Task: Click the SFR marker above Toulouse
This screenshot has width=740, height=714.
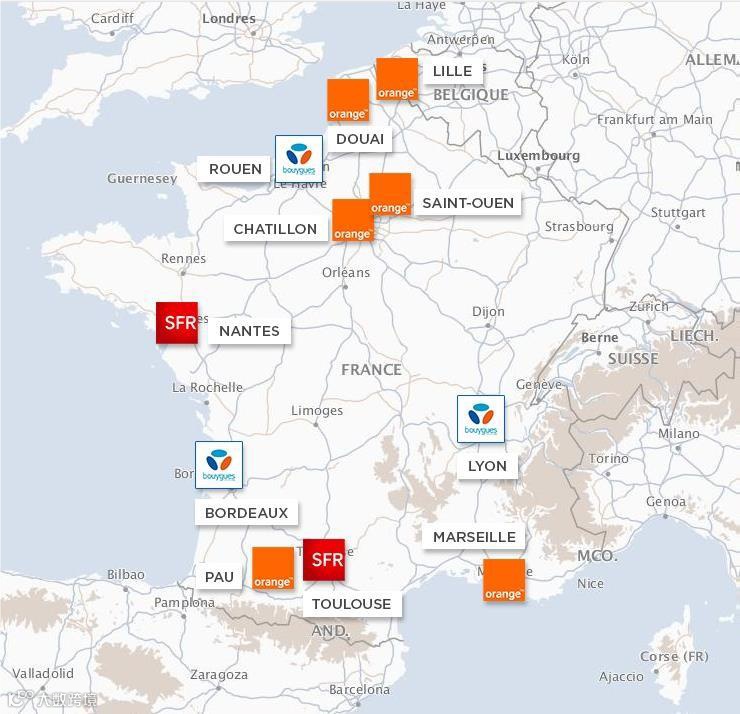Action: coord(324,560)
